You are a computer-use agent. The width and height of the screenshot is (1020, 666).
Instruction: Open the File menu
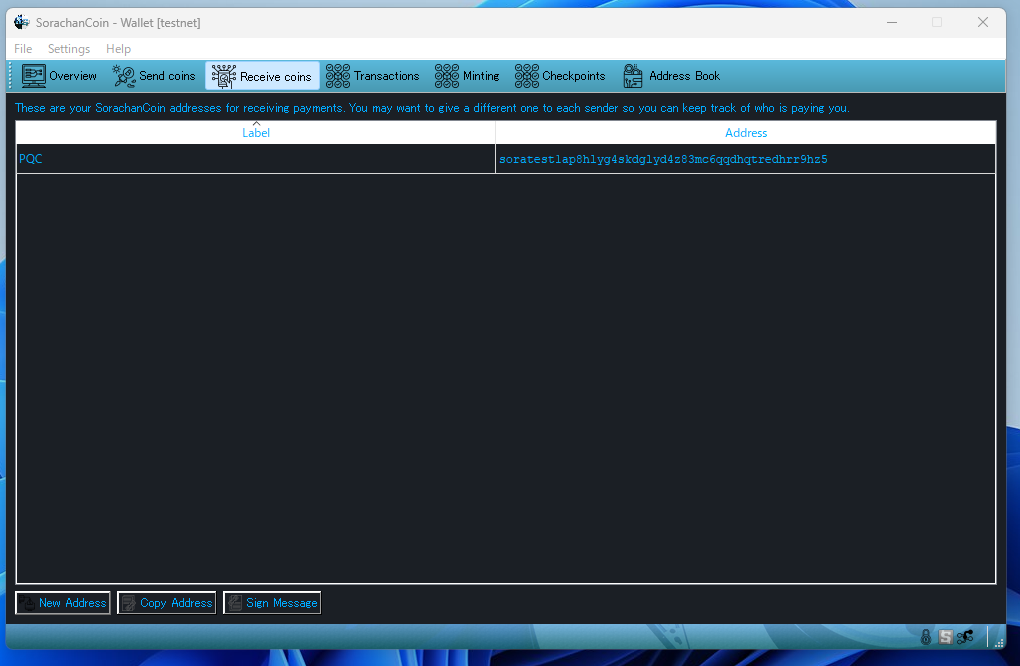23,49
